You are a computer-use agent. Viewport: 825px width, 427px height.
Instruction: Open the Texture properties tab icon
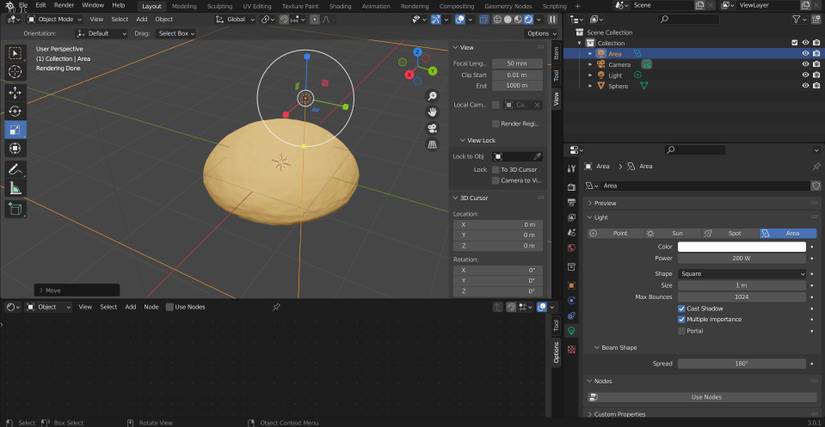[572, 349]
